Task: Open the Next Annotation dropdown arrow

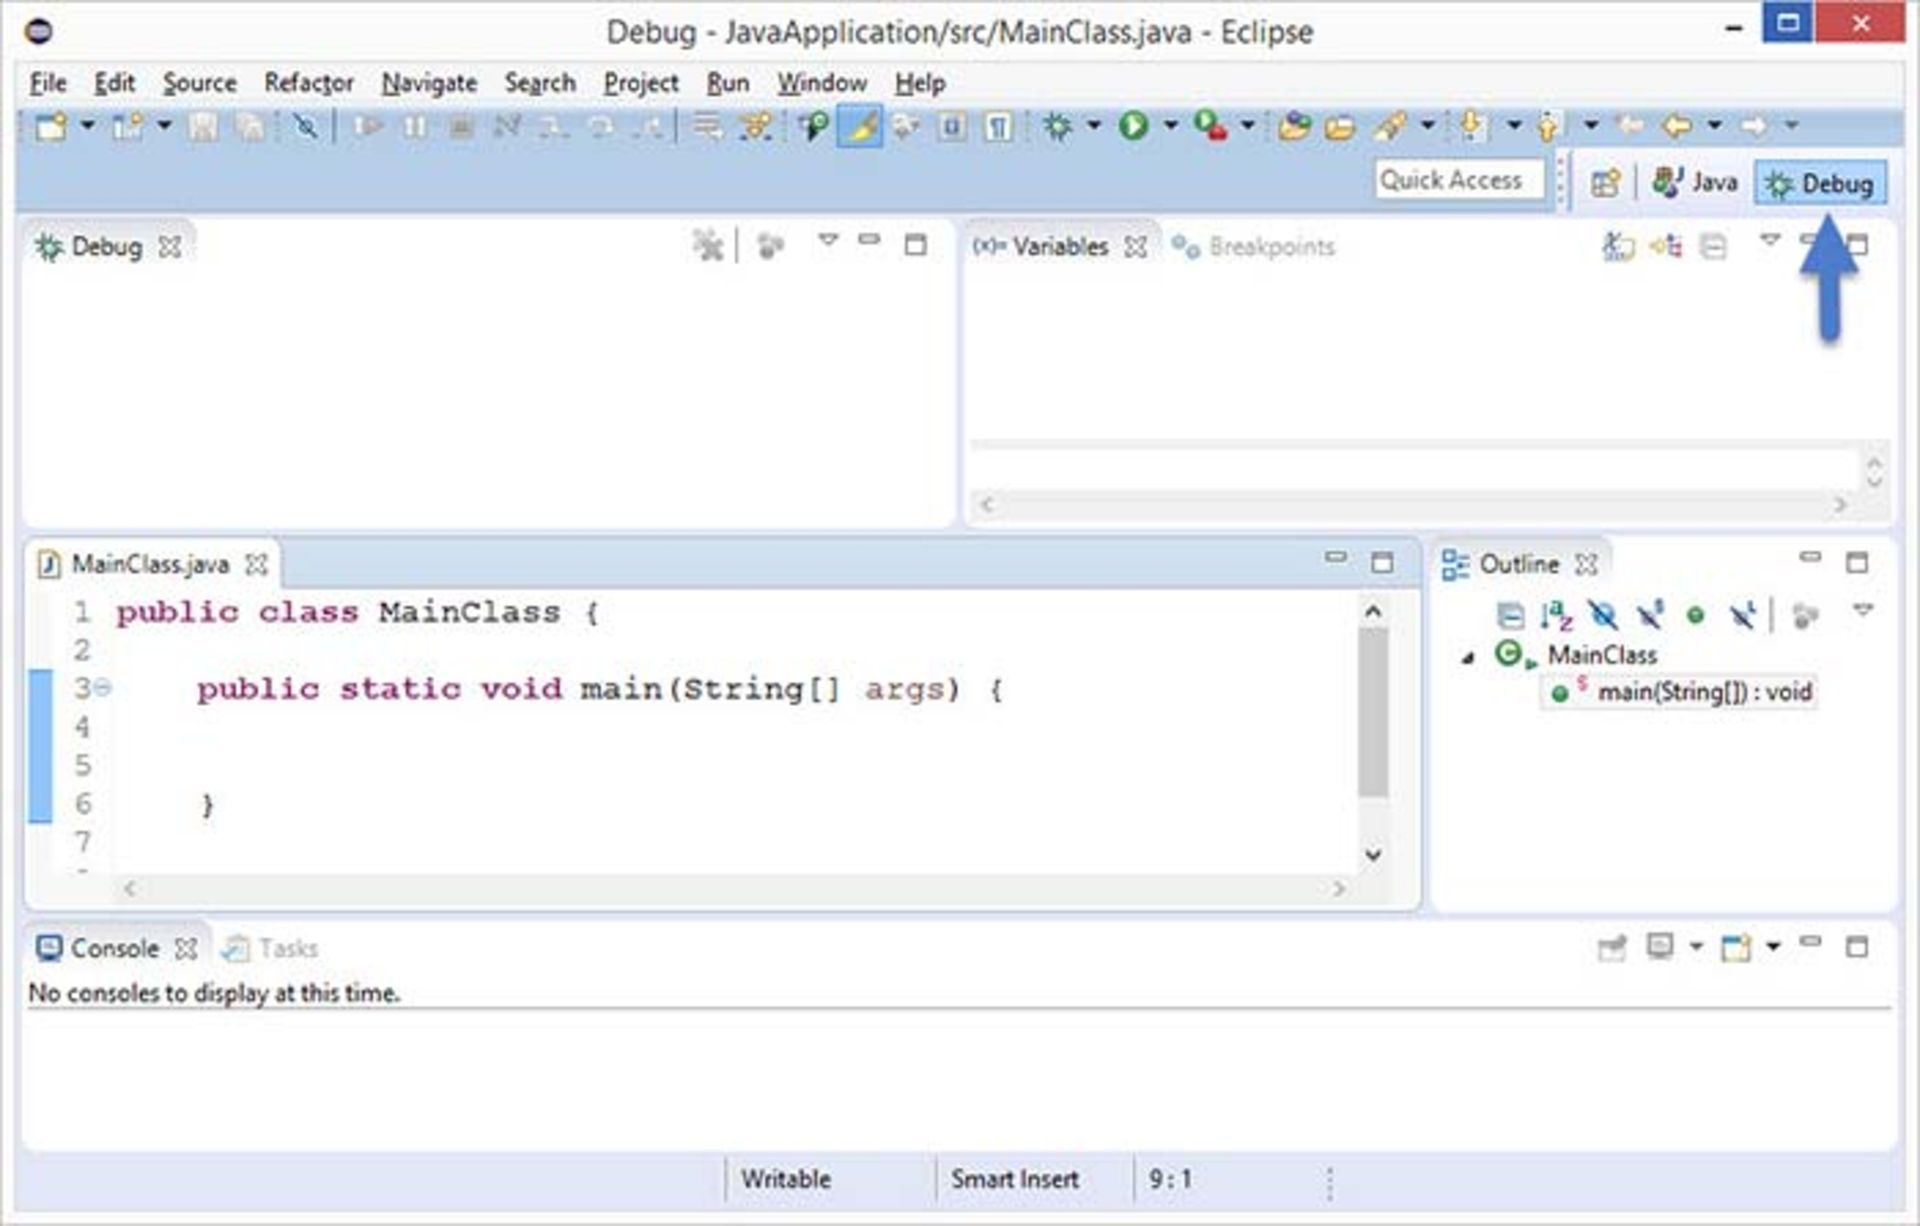Action: (x=1514, y=126)
